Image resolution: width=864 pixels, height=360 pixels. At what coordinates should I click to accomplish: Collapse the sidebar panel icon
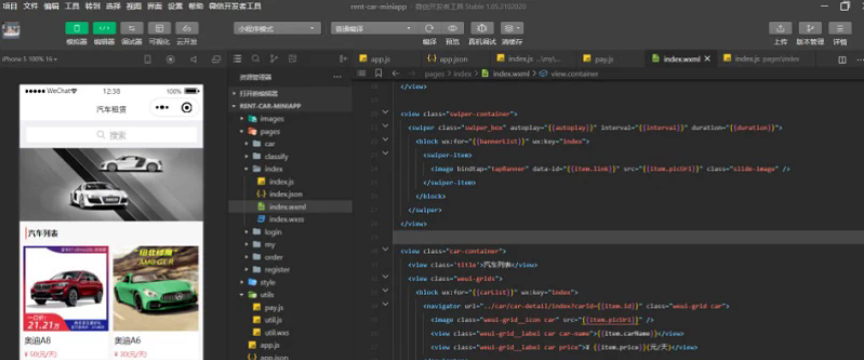coord(343,58)
